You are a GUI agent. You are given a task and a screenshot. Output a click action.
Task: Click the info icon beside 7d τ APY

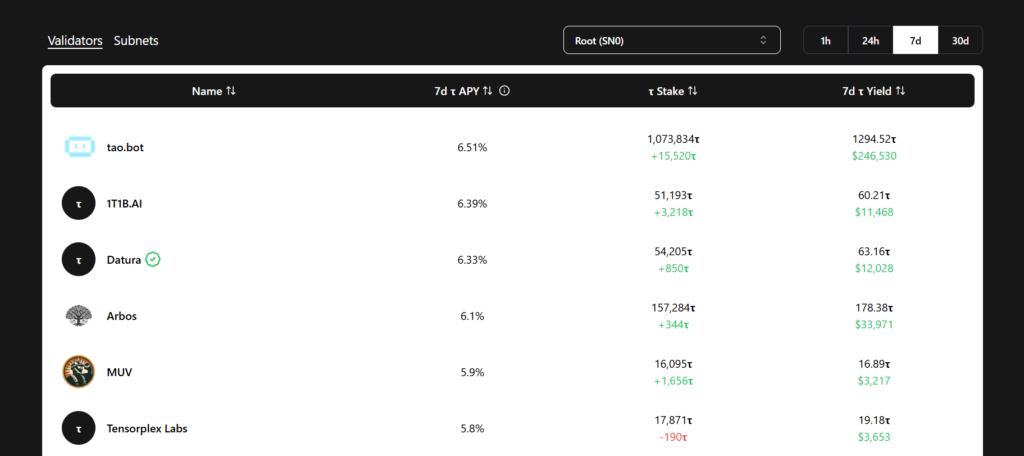(504, 91)
